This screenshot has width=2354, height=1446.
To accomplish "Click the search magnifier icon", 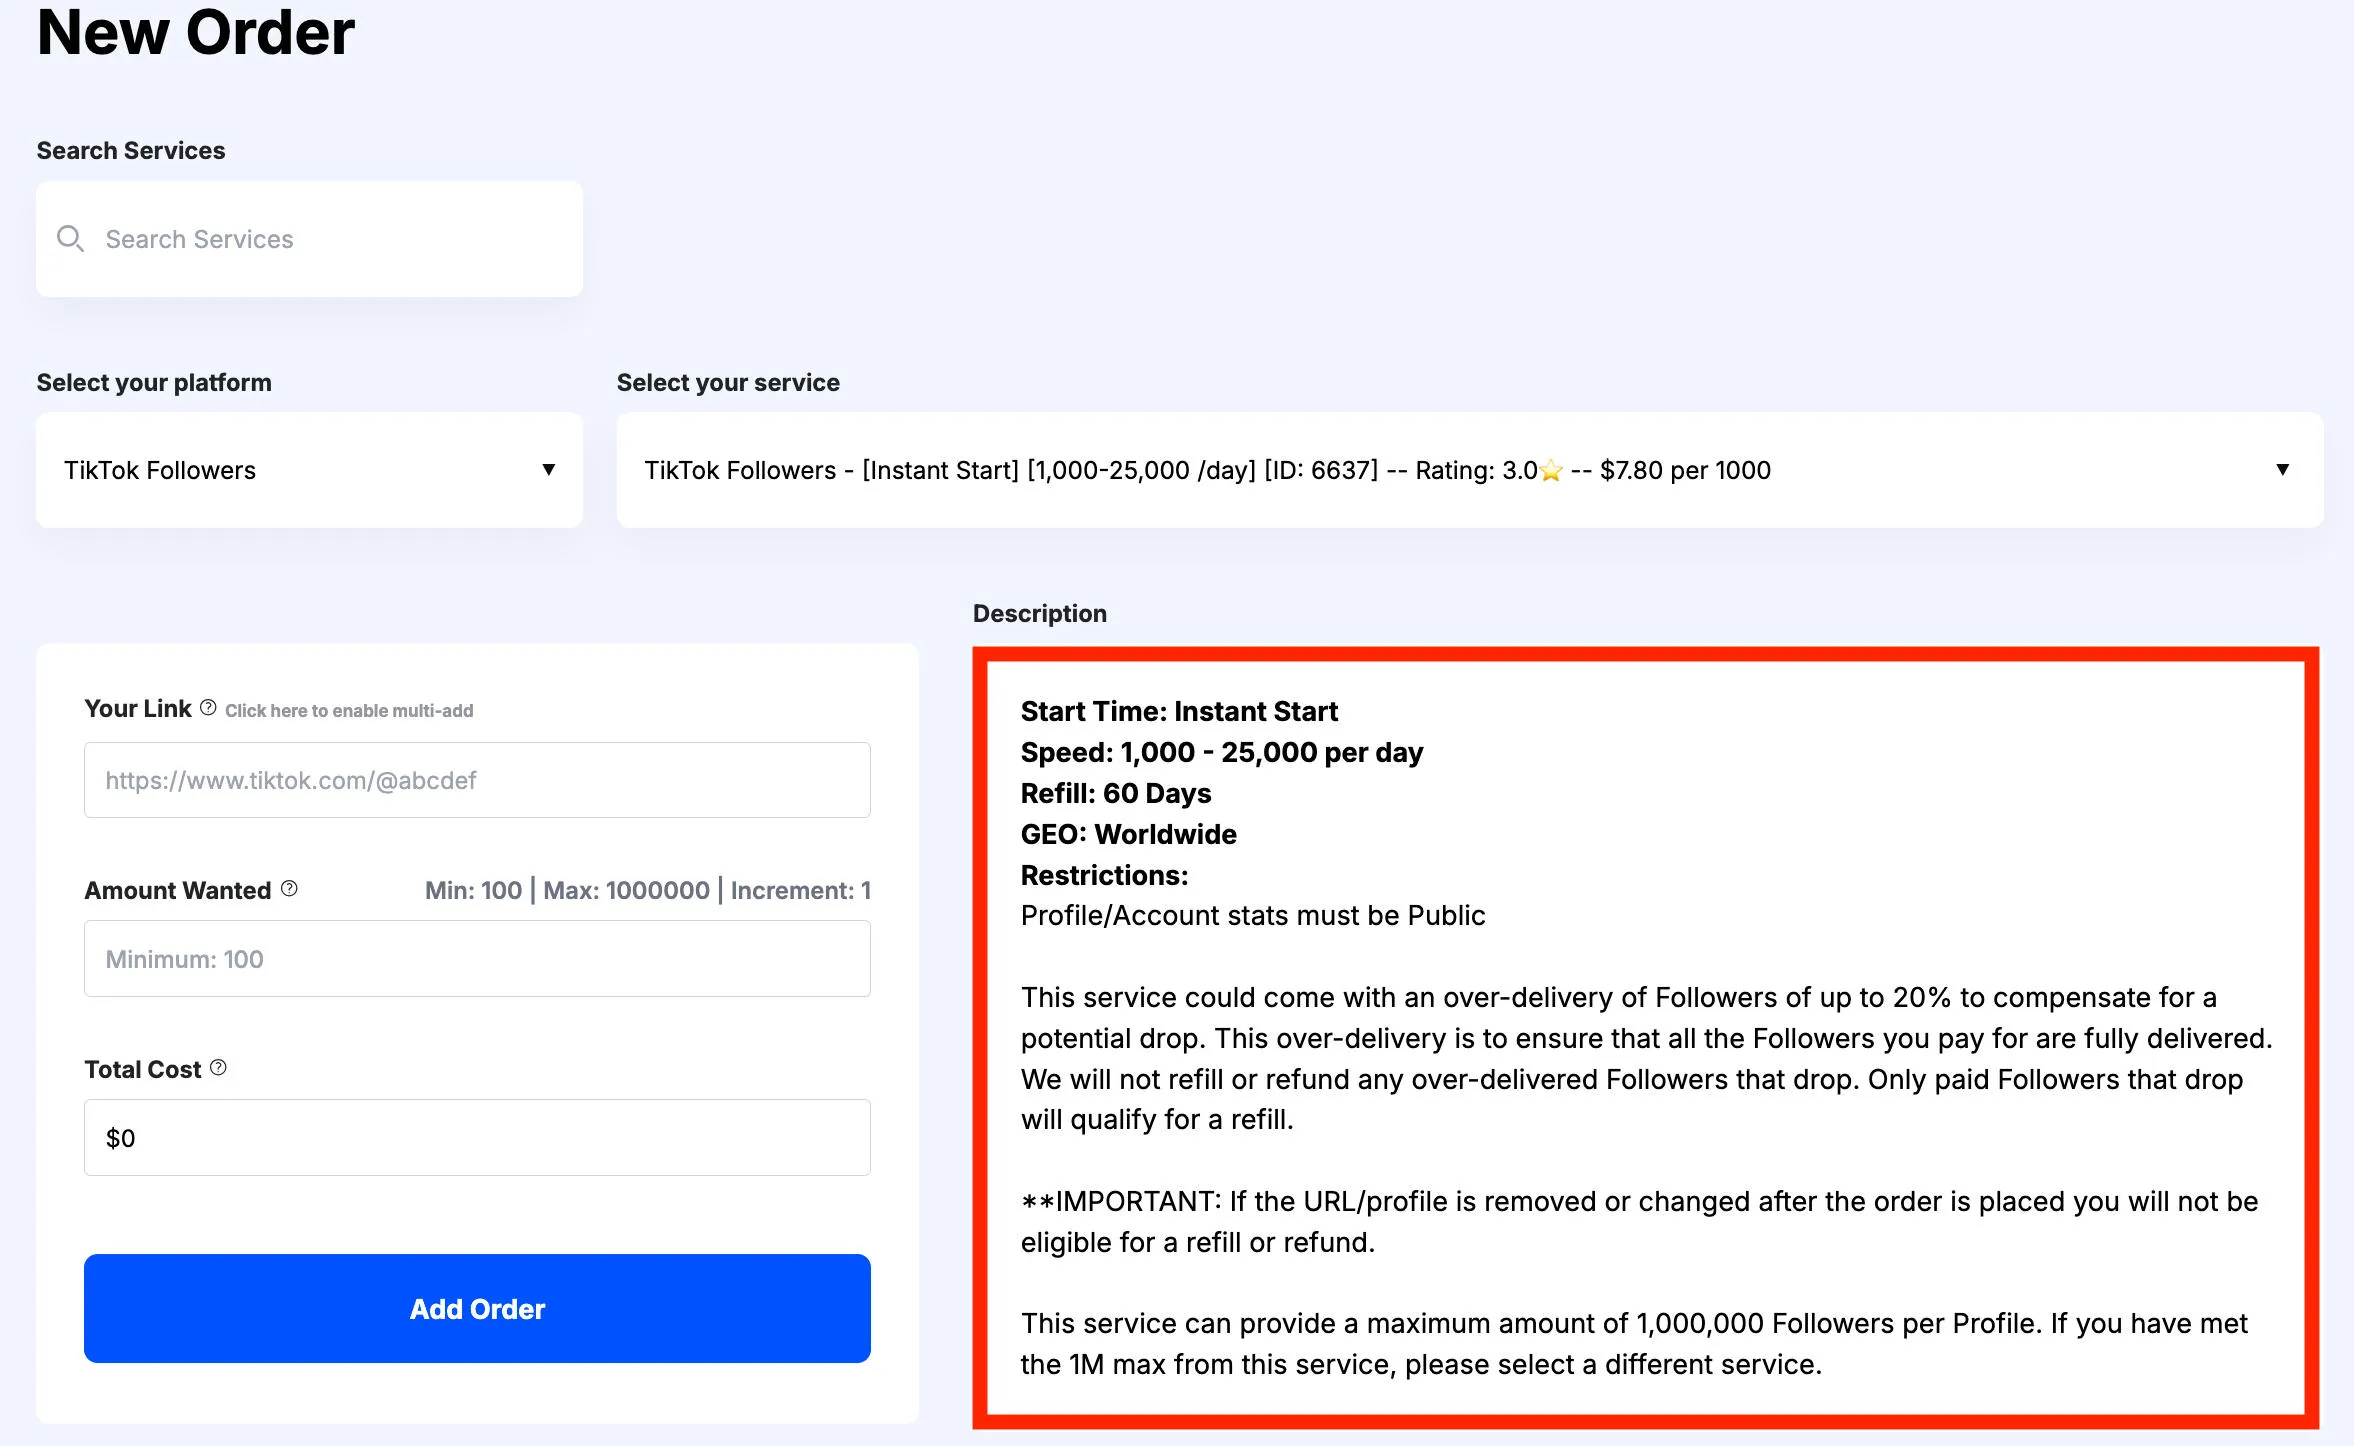I will [70, 239].
